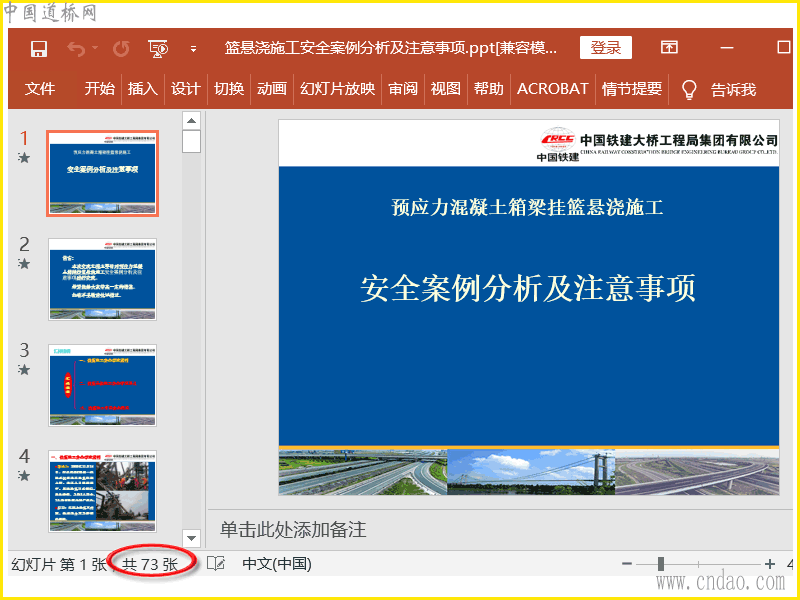This screenshot has width=800, height=600.
Task: Minimize the PowerPoint window
Action: click(x=727, y=48)
